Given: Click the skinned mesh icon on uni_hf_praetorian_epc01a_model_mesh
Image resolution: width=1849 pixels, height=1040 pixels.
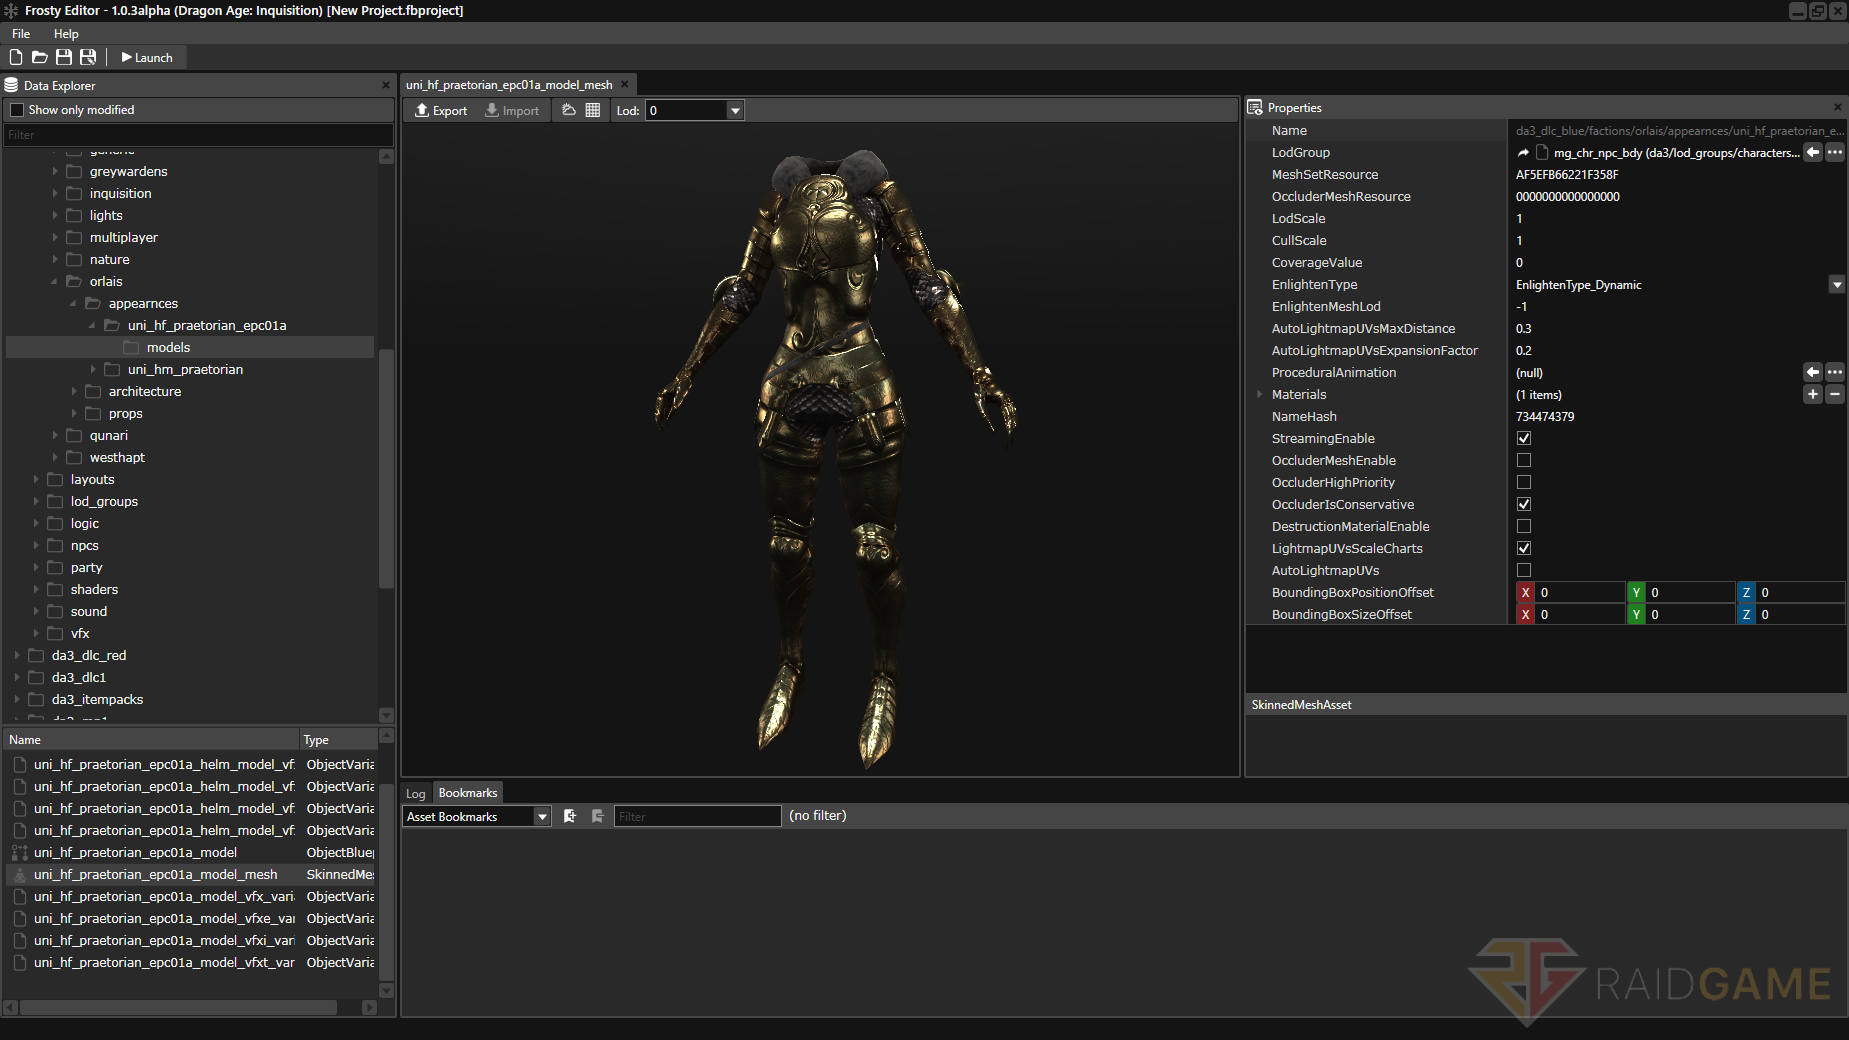Looking at the screenshot, I should click(x=19, y=874).
